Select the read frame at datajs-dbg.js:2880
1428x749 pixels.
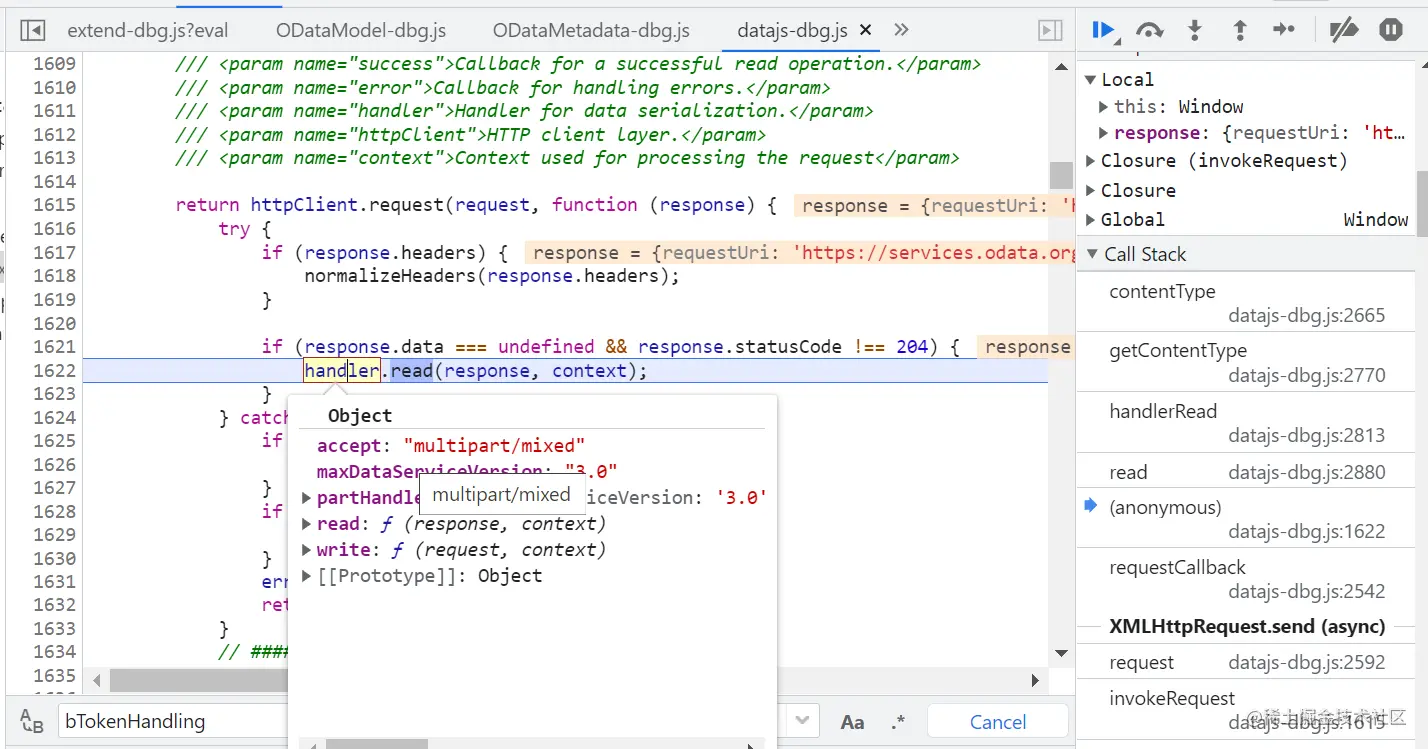point(1246,472)
